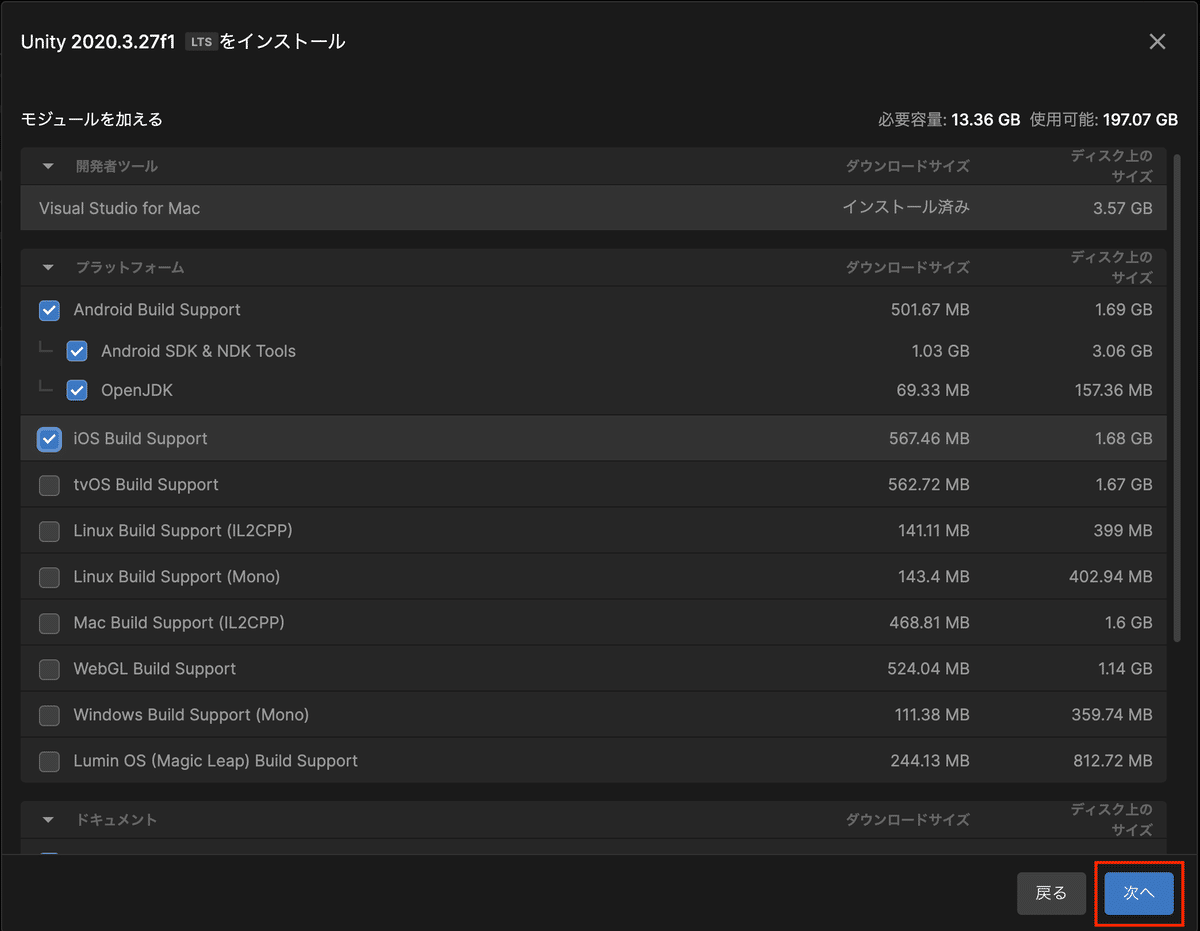Collapse the 開発者ツール section
The width and height of the screenshot is (1200, 931).
click(48, 166)
